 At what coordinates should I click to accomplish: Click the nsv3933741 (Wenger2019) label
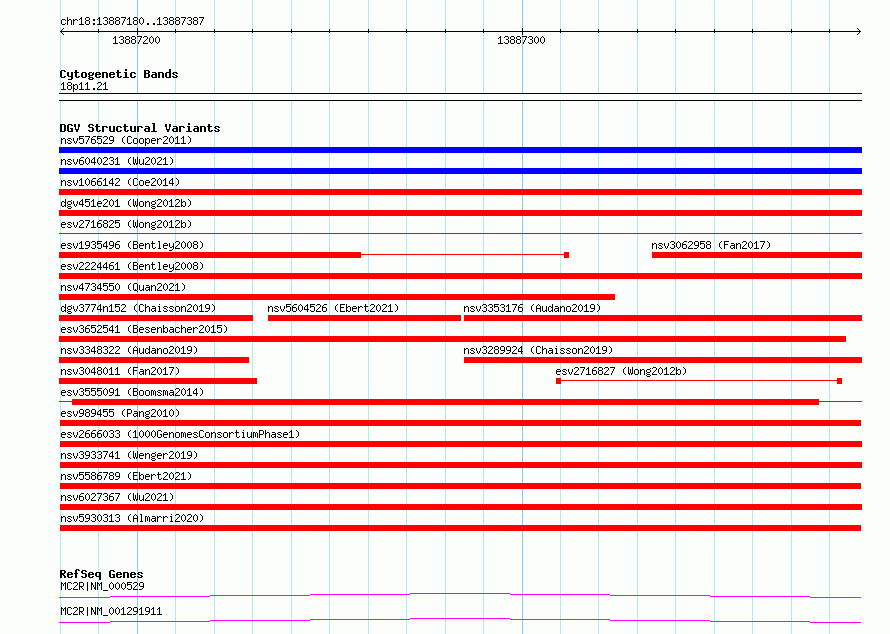click(x=129, y=455)
